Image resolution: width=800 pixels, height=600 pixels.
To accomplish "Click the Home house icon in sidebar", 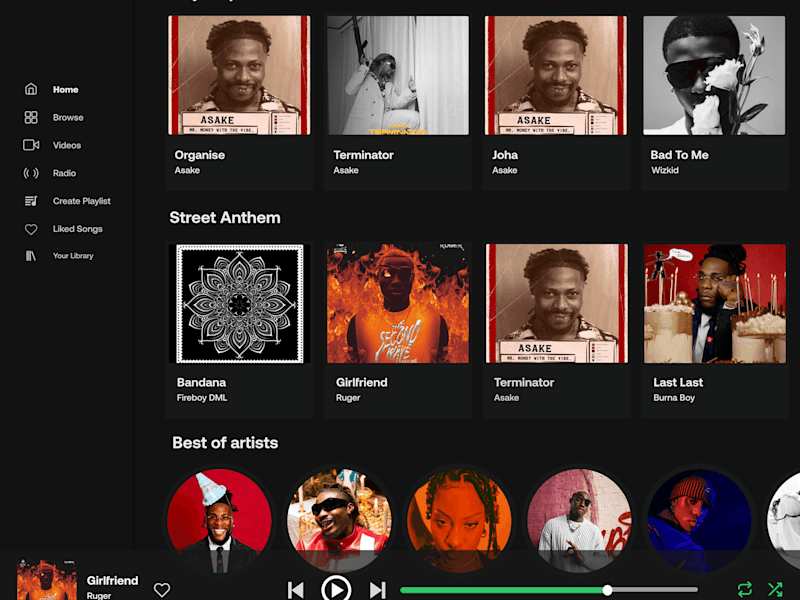I will 31,89.
